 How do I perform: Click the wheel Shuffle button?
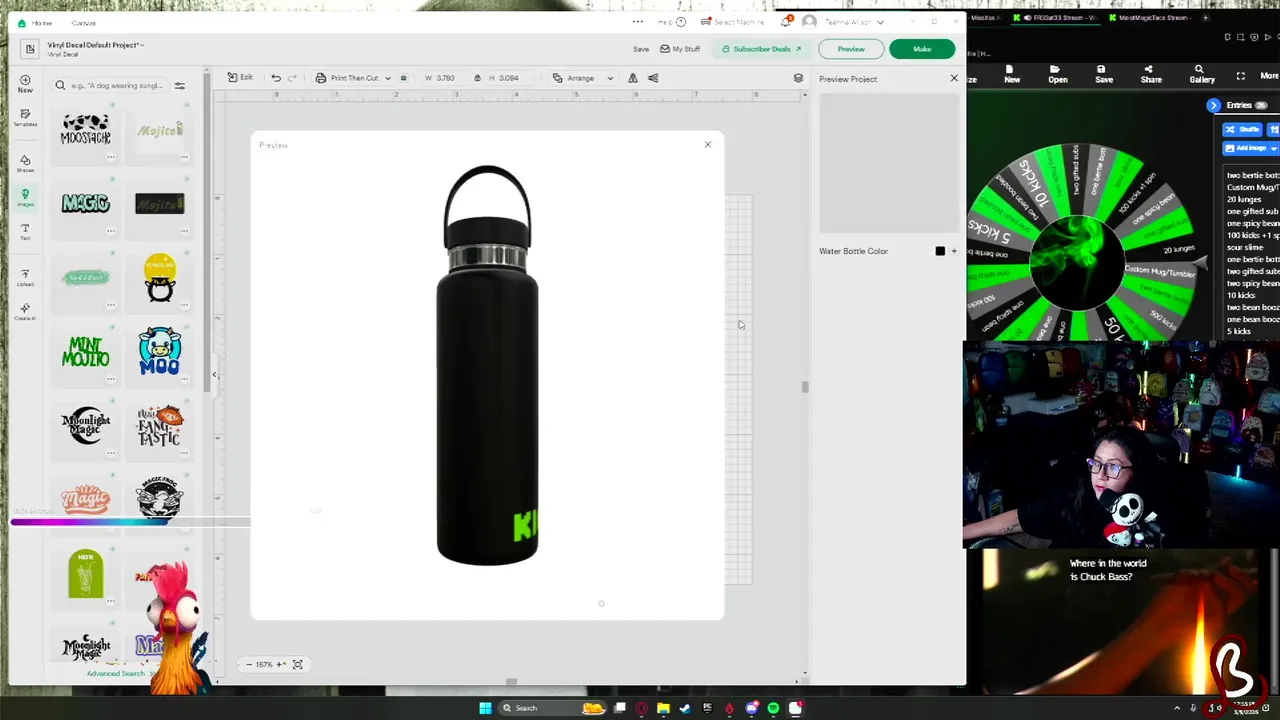click(1243, 129)
